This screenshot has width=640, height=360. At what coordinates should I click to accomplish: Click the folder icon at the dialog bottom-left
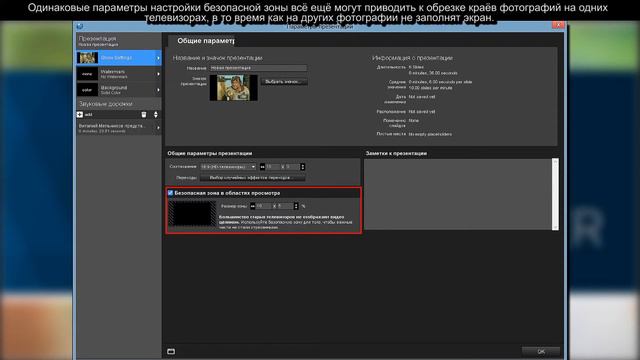point(171,351)
